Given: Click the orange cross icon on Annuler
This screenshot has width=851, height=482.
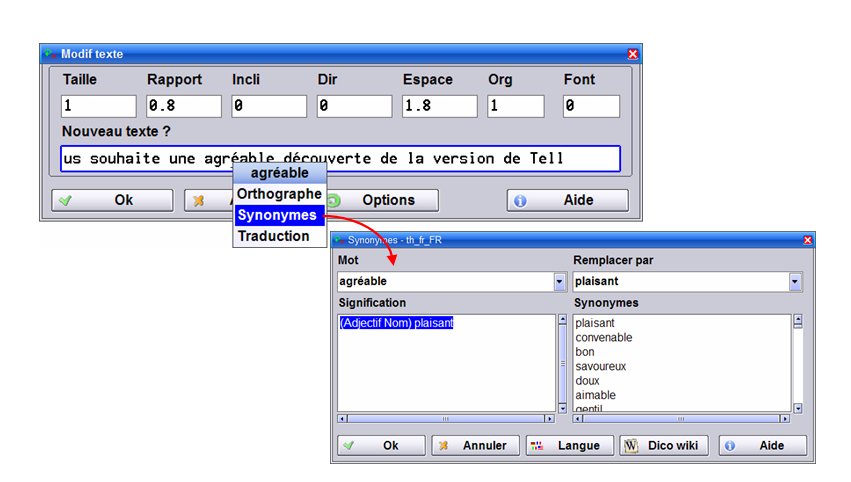Looking at the screenshot, I should (443, 446).
